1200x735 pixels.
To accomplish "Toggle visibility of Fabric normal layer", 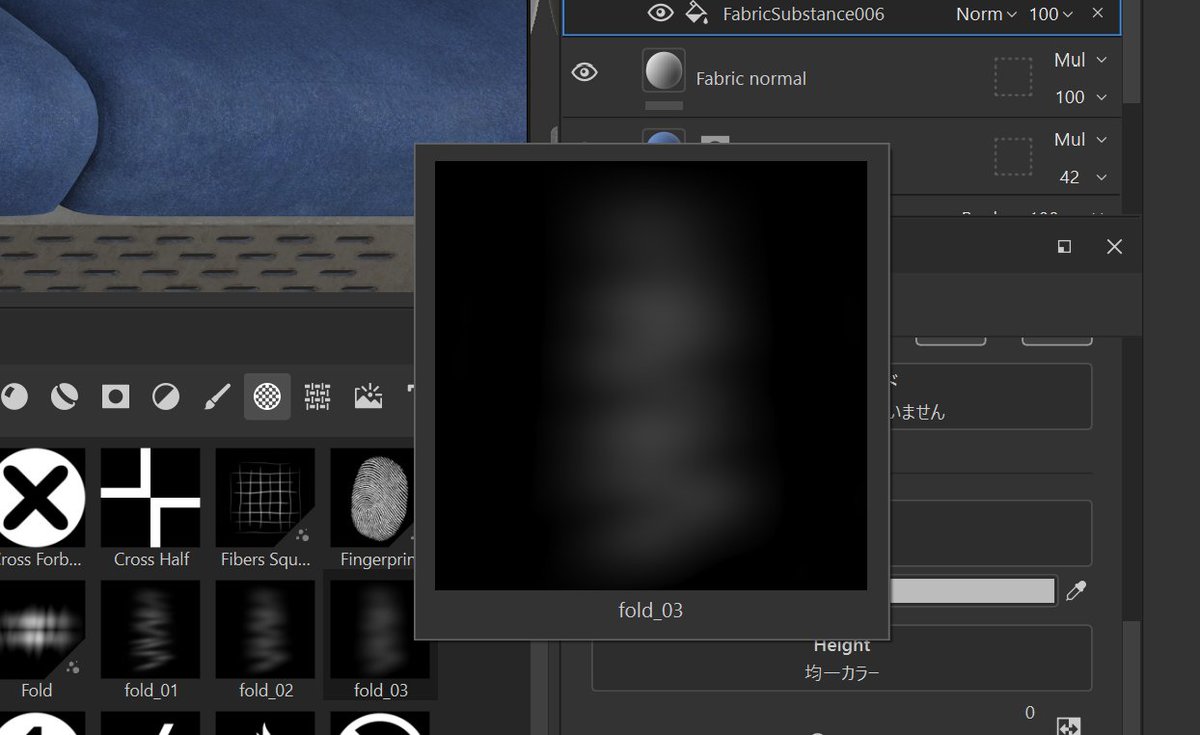I will tap(584, 73).
